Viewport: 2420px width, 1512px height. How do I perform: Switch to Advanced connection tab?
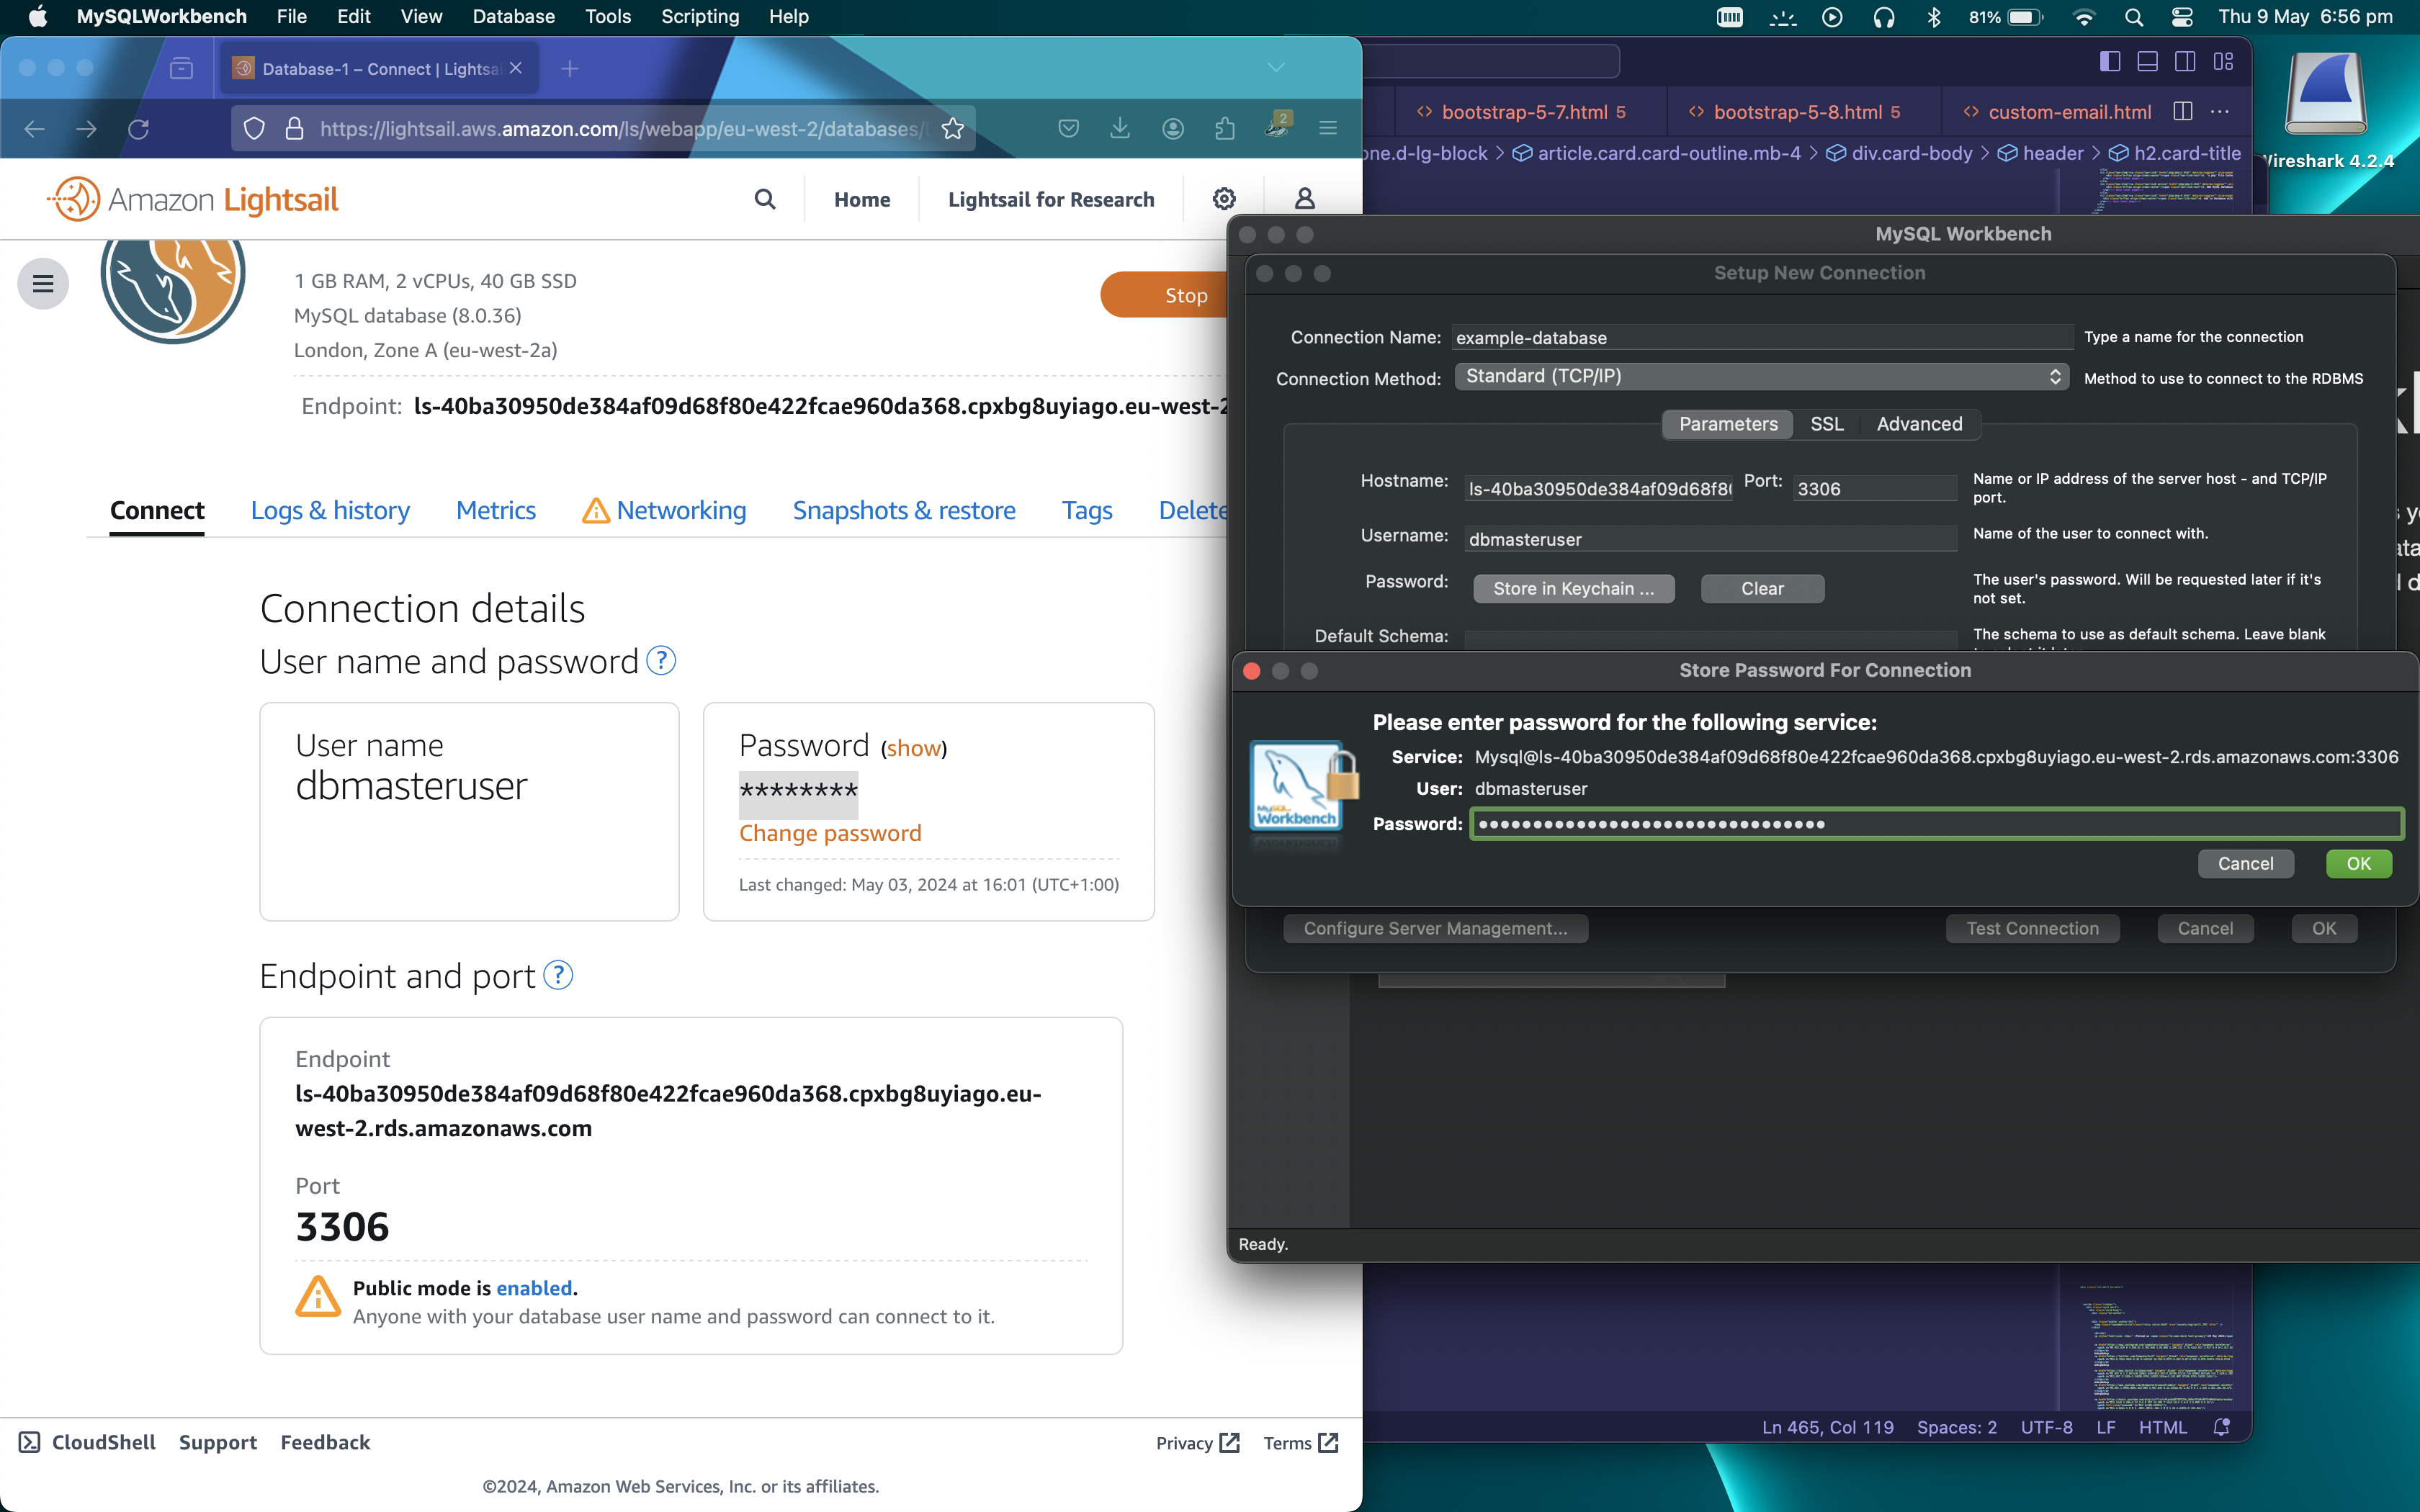tap(1919, 424)
